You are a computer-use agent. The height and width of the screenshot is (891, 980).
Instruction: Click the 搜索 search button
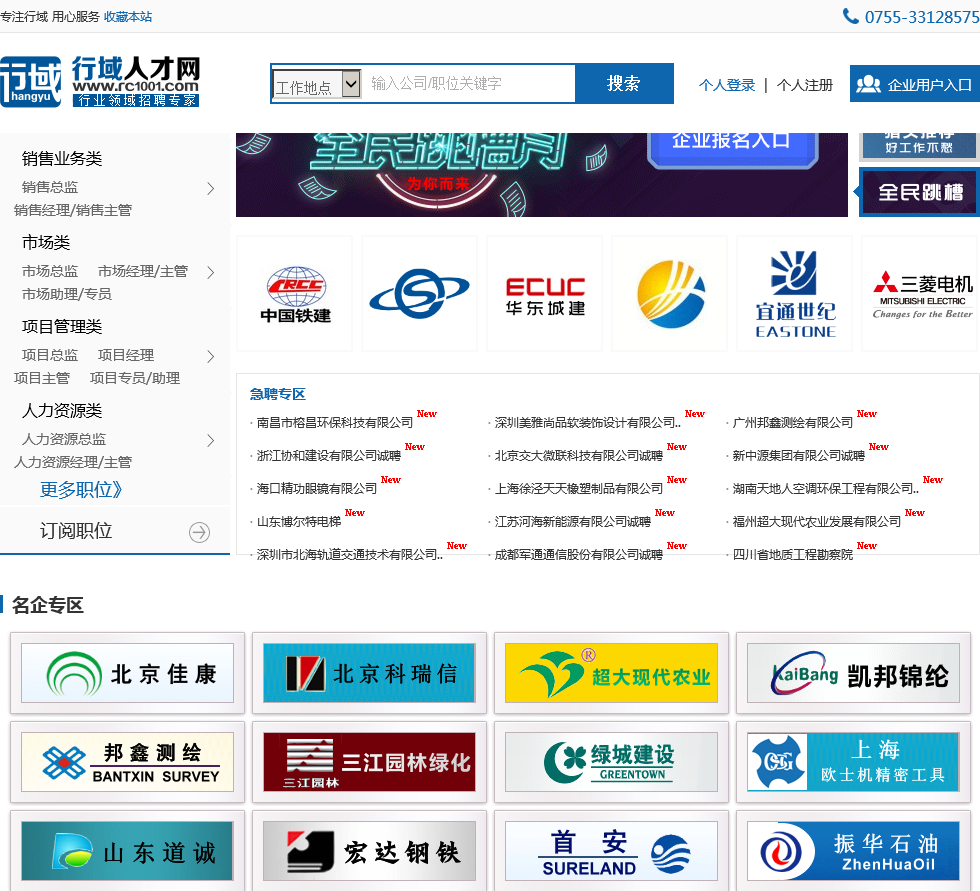(624, 83)
